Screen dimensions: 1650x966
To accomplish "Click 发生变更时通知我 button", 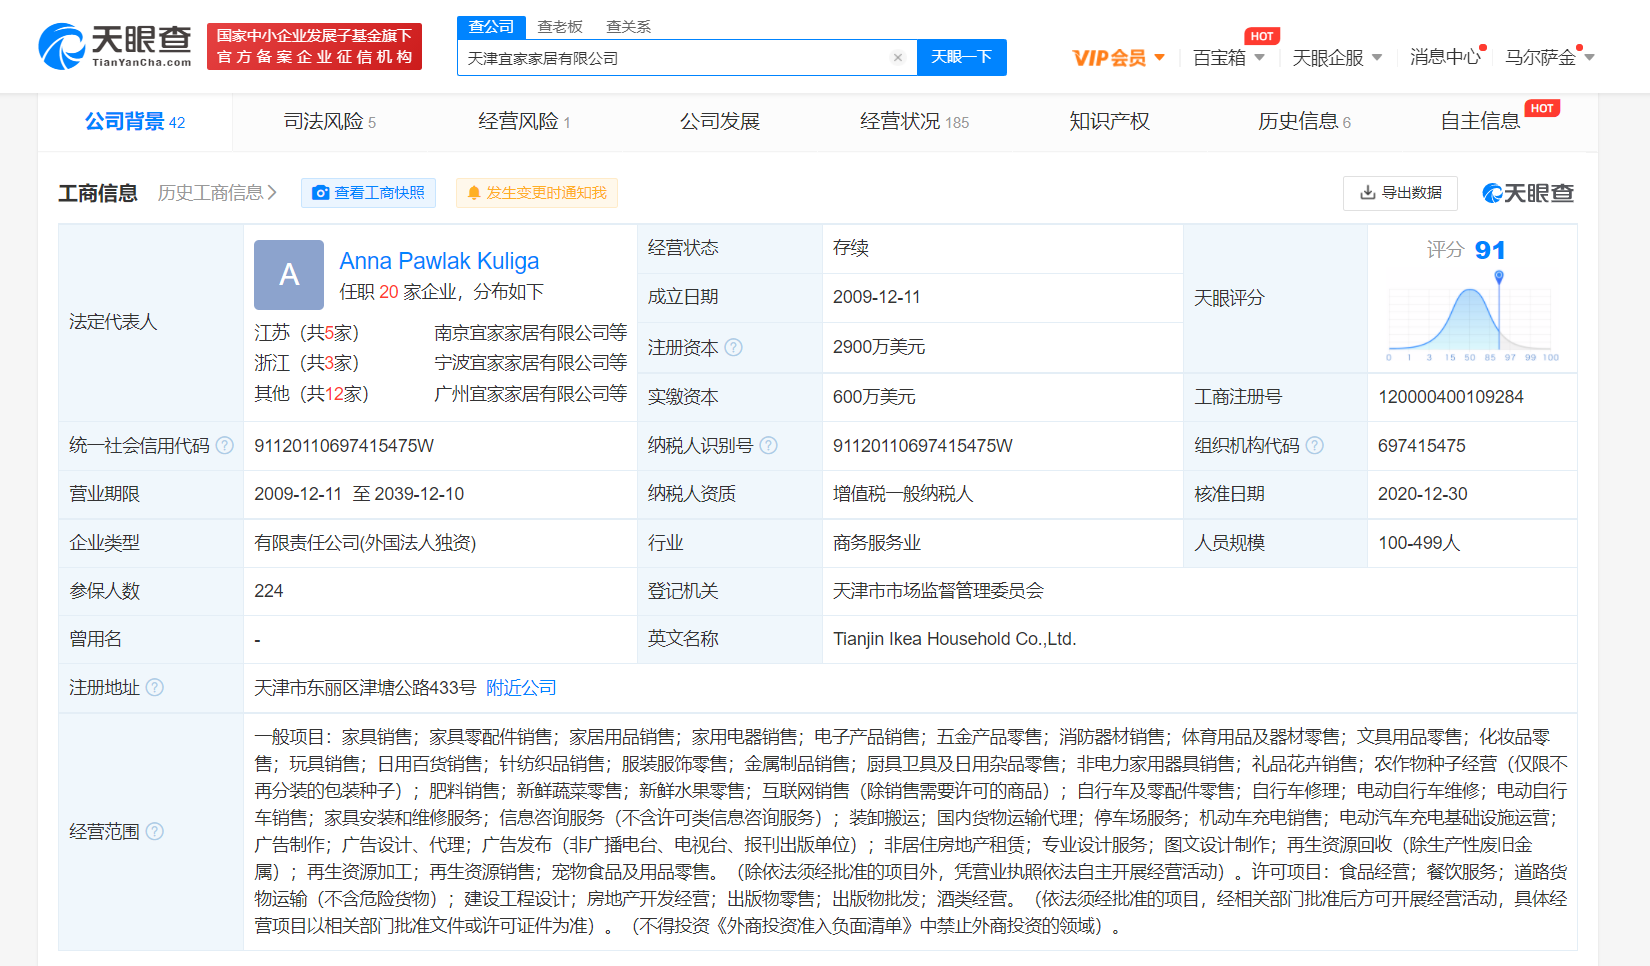I will 537,193.
